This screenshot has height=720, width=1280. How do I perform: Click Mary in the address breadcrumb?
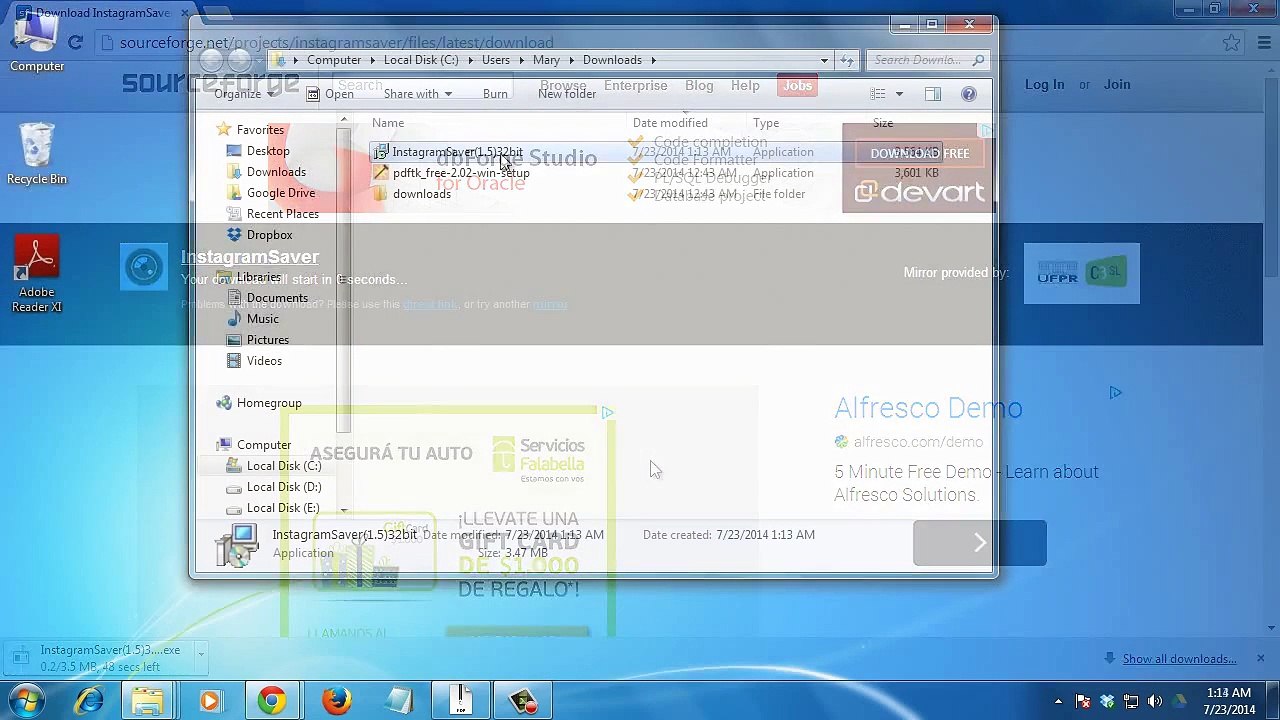click(546, 60)
